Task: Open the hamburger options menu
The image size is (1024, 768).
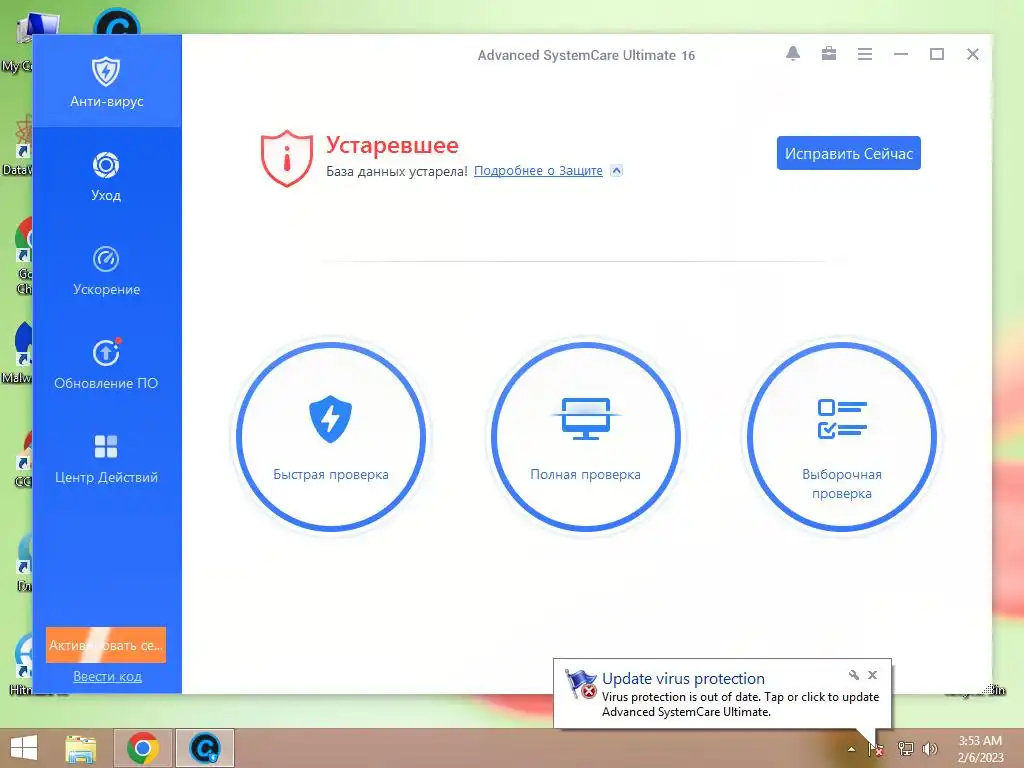Action: pyautogui.click(x=865, y=54)
